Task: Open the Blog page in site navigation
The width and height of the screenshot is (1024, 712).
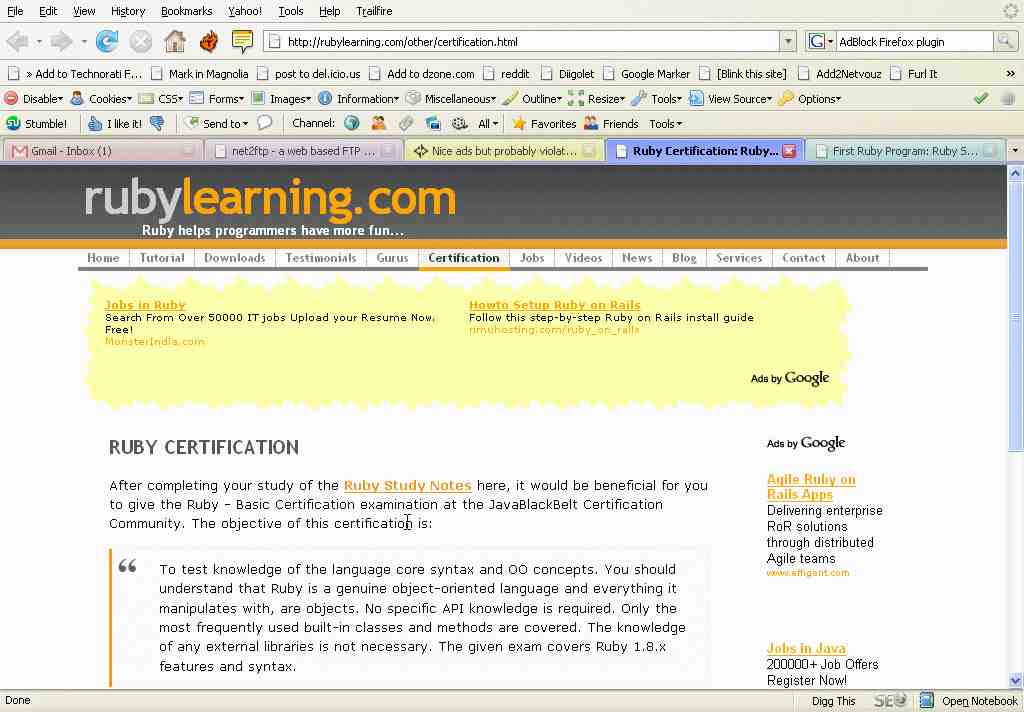Action: 684,258
